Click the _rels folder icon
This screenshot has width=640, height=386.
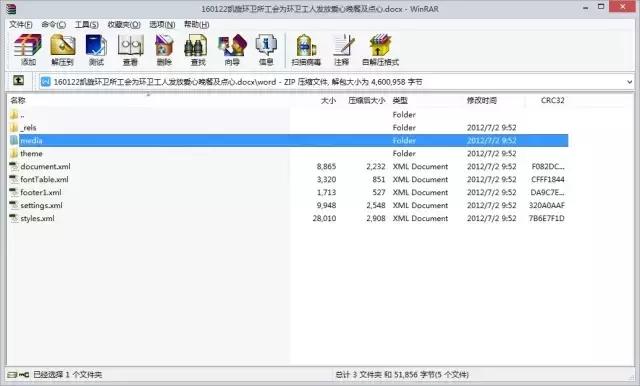(14, 127)
